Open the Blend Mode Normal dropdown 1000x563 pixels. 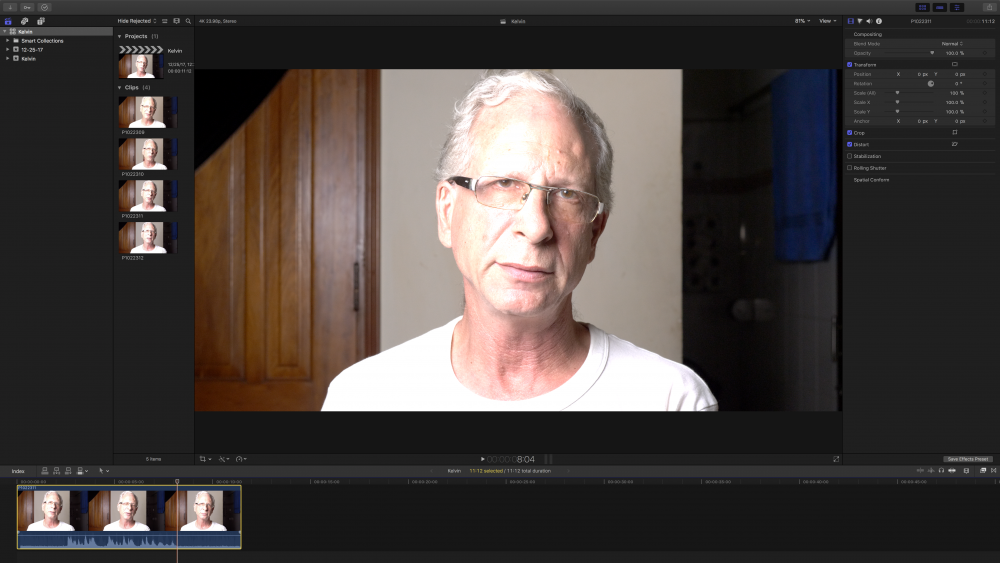pos(951,44)
